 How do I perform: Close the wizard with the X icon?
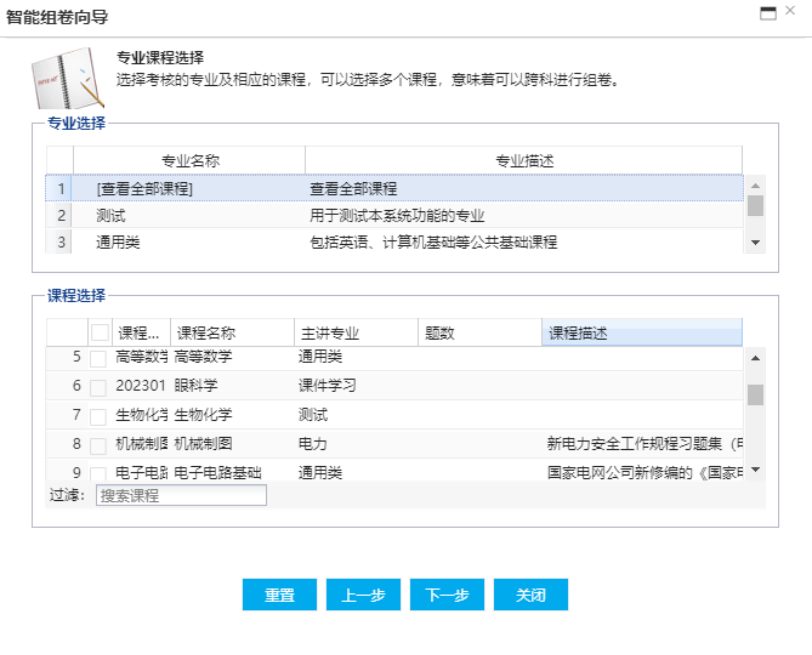tap(796, 12)
